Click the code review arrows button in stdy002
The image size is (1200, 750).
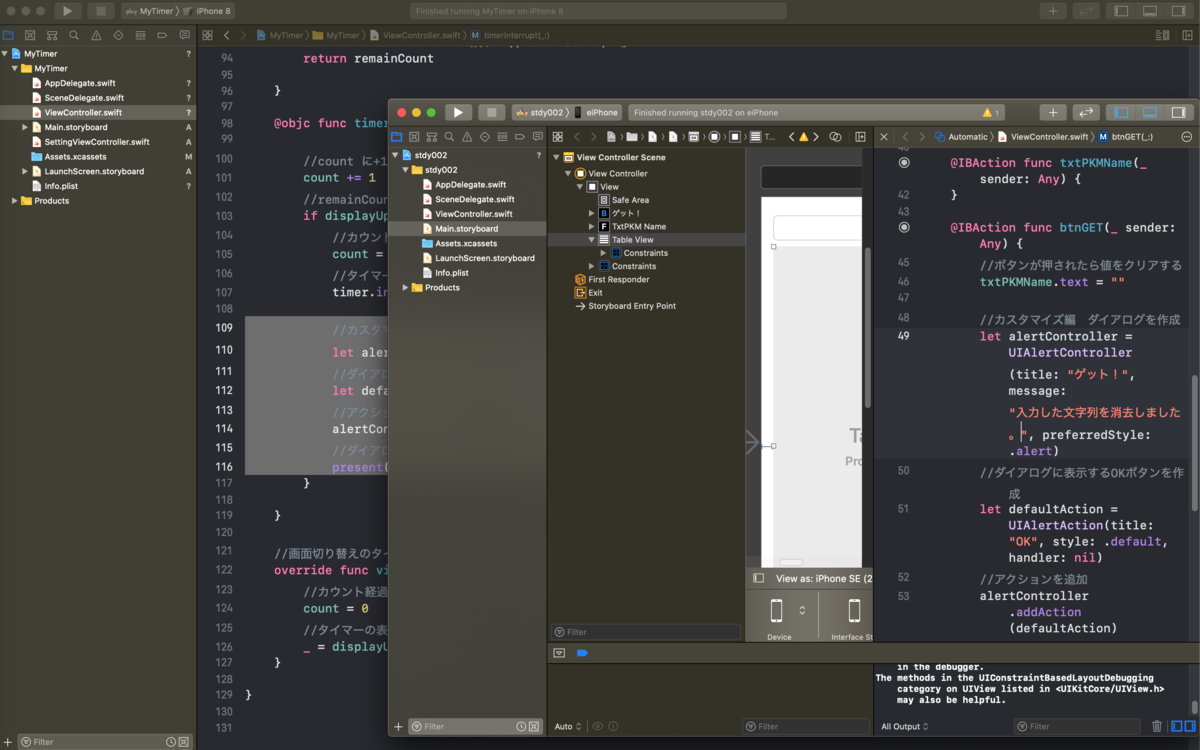[x=1086, y=112]
